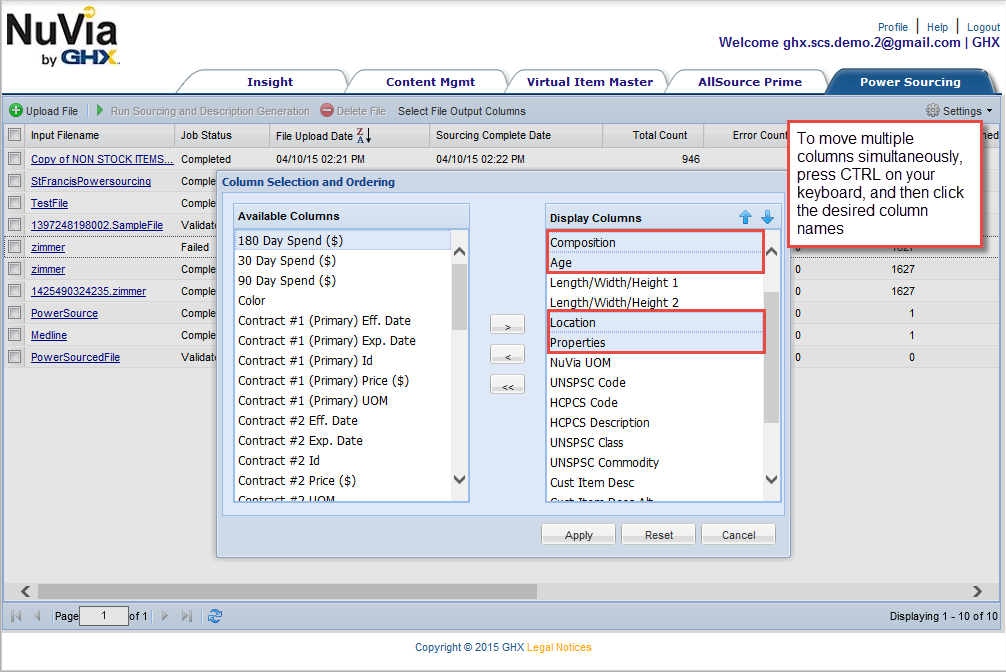
Task: Click the horizontal grid scrollbar thumb
Action: 287,591
